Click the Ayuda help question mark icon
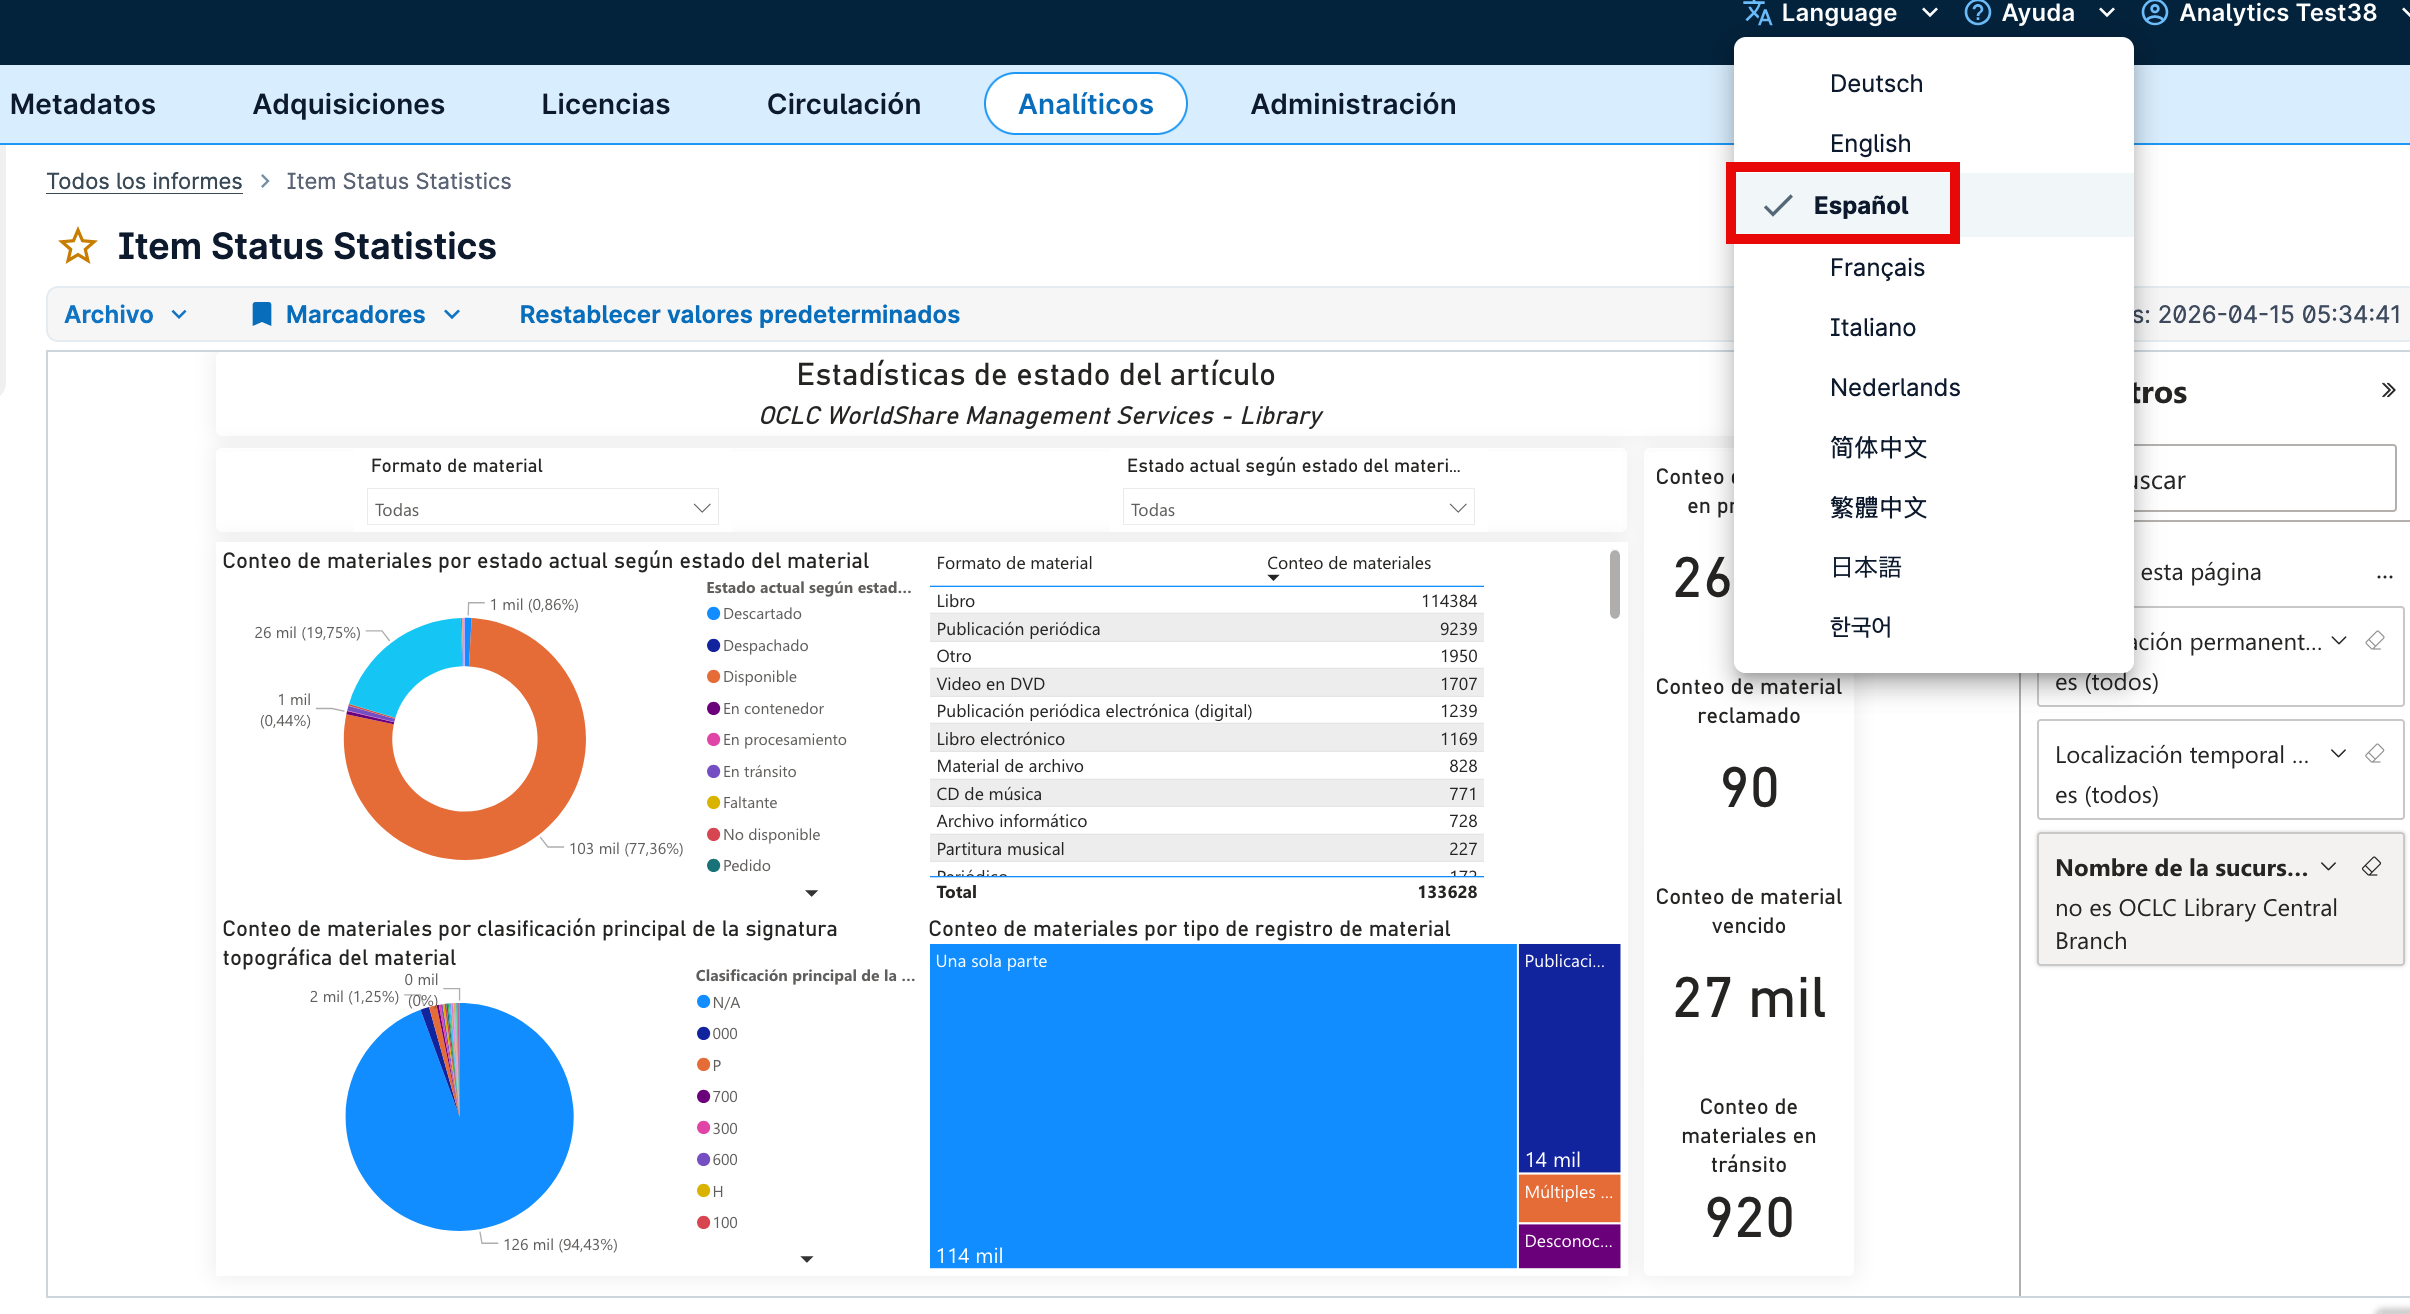This screenshot has width=2410, height=1314. [1977, 13]
